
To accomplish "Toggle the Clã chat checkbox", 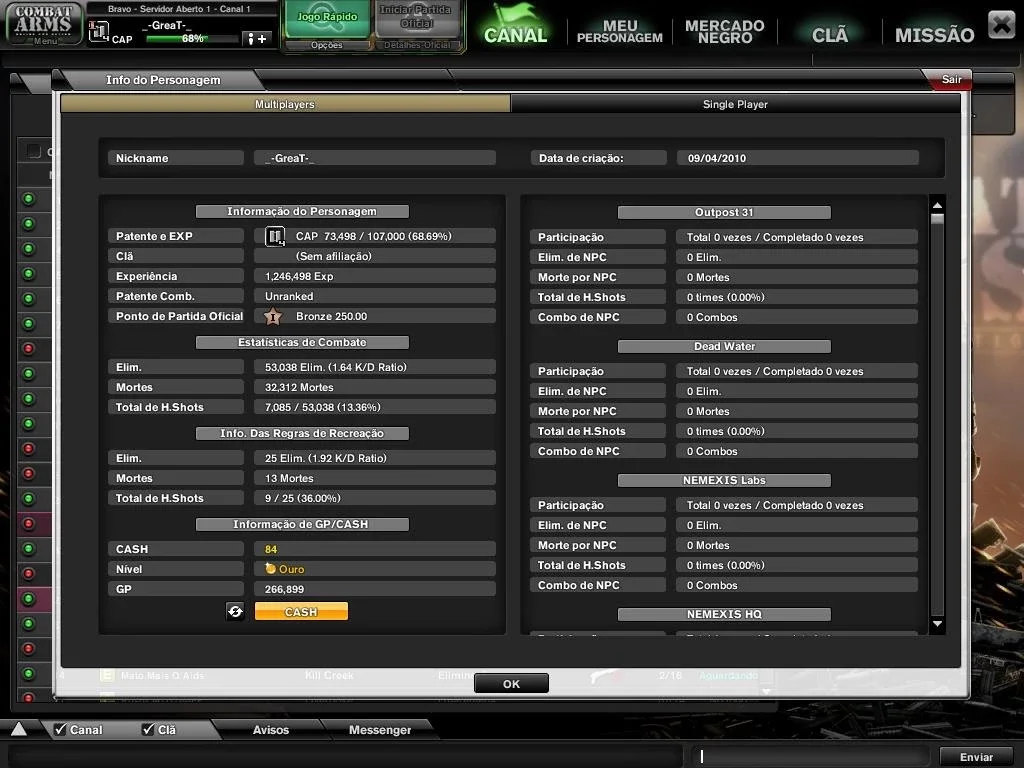I will click(148, 729).
